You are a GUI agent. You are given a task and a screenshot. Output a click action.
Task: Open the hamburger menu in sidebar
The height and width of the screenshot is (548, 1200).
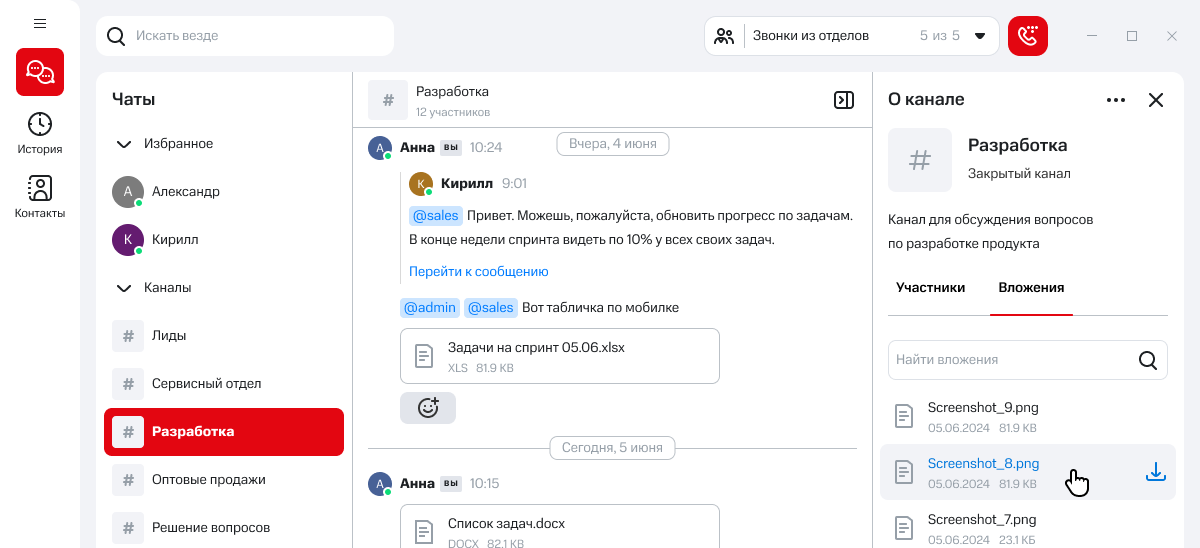pos(40,23)
